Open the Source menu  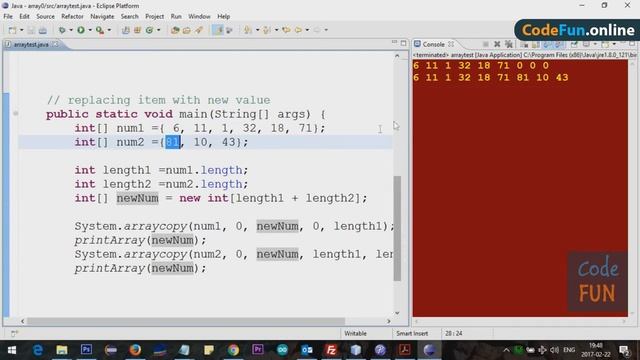click(45, 16)
